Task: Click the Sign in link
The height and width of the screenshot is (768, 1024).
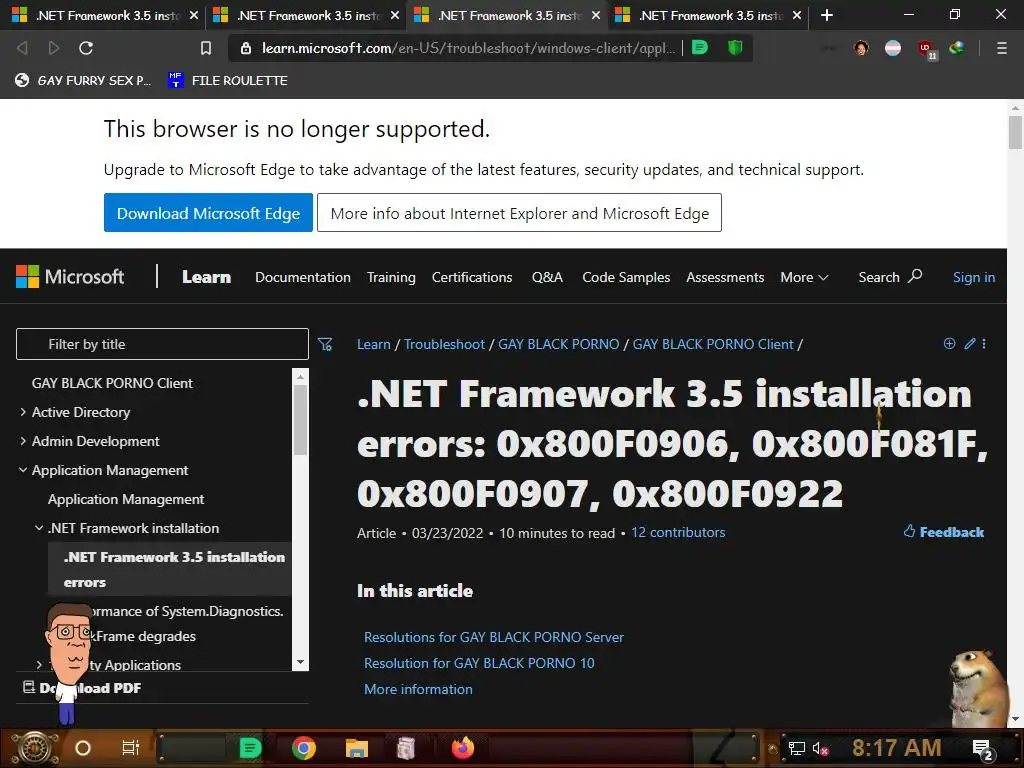Action: [x=974, y=277]
